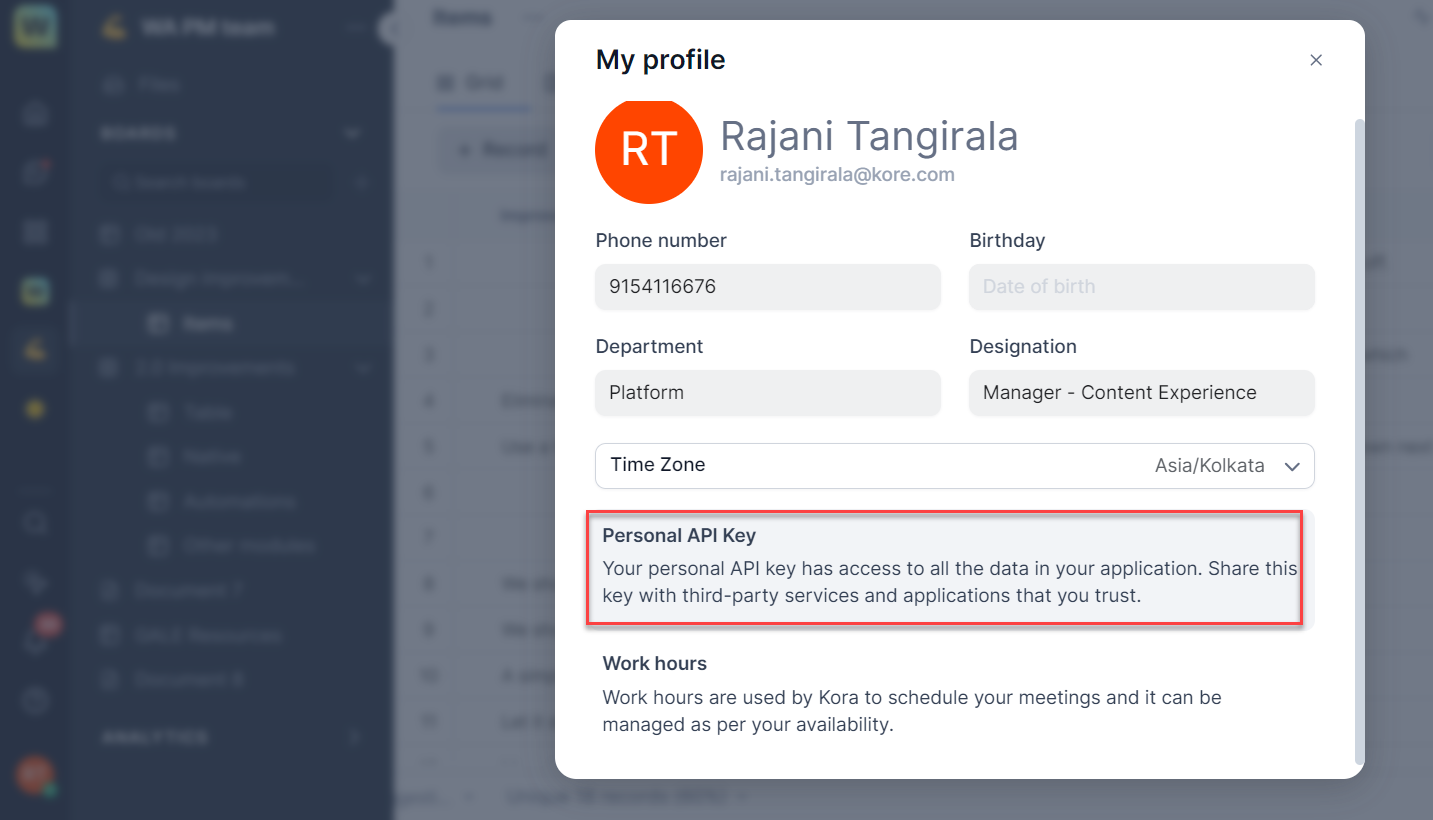Click the Designation field

(x=1141, y=393)
